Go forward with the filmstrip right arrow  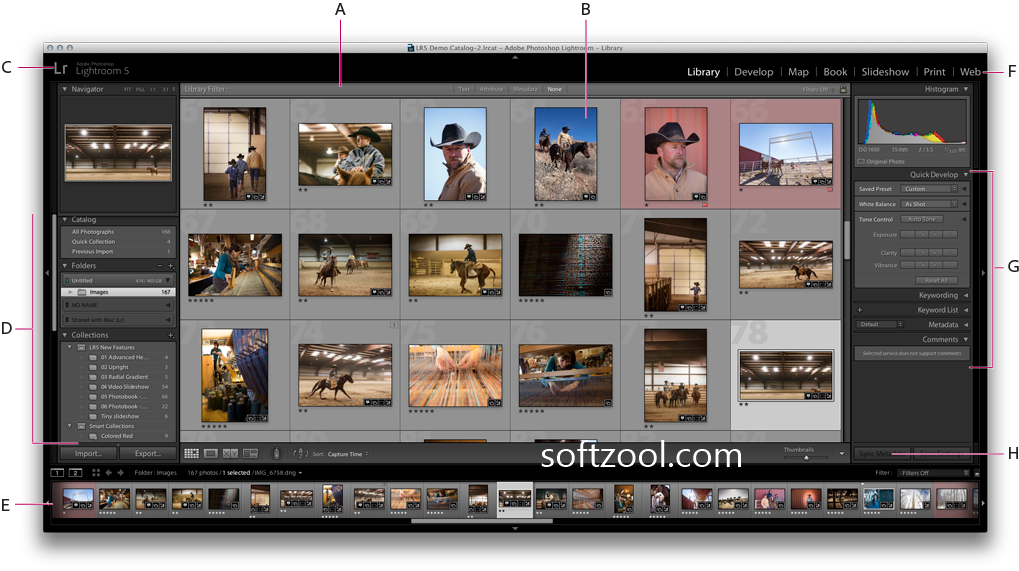pyautogui.click(x=120, y=473)
